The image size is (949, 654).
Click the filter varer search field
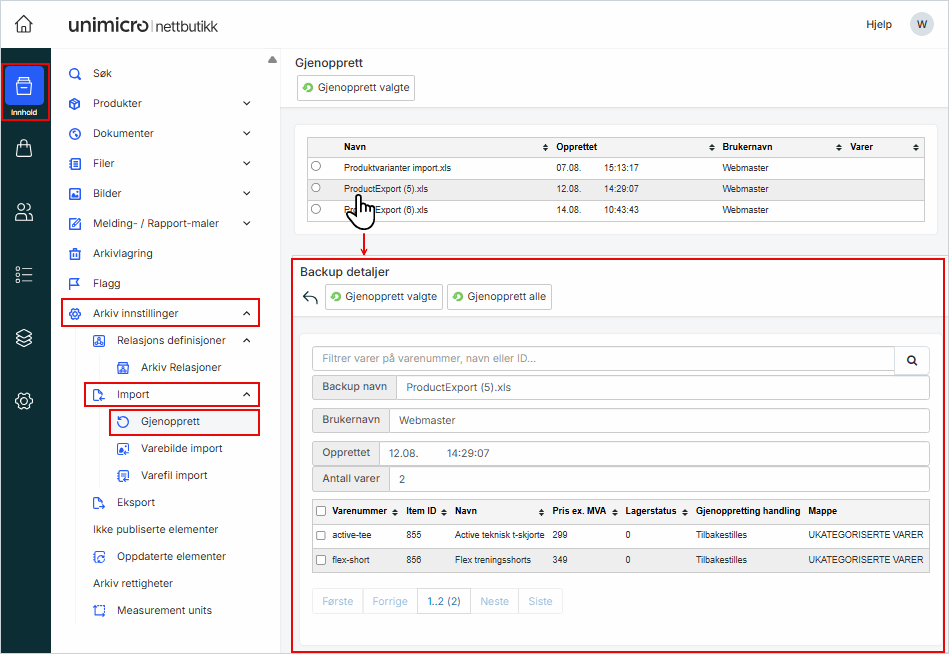click(x=602, y=359)
